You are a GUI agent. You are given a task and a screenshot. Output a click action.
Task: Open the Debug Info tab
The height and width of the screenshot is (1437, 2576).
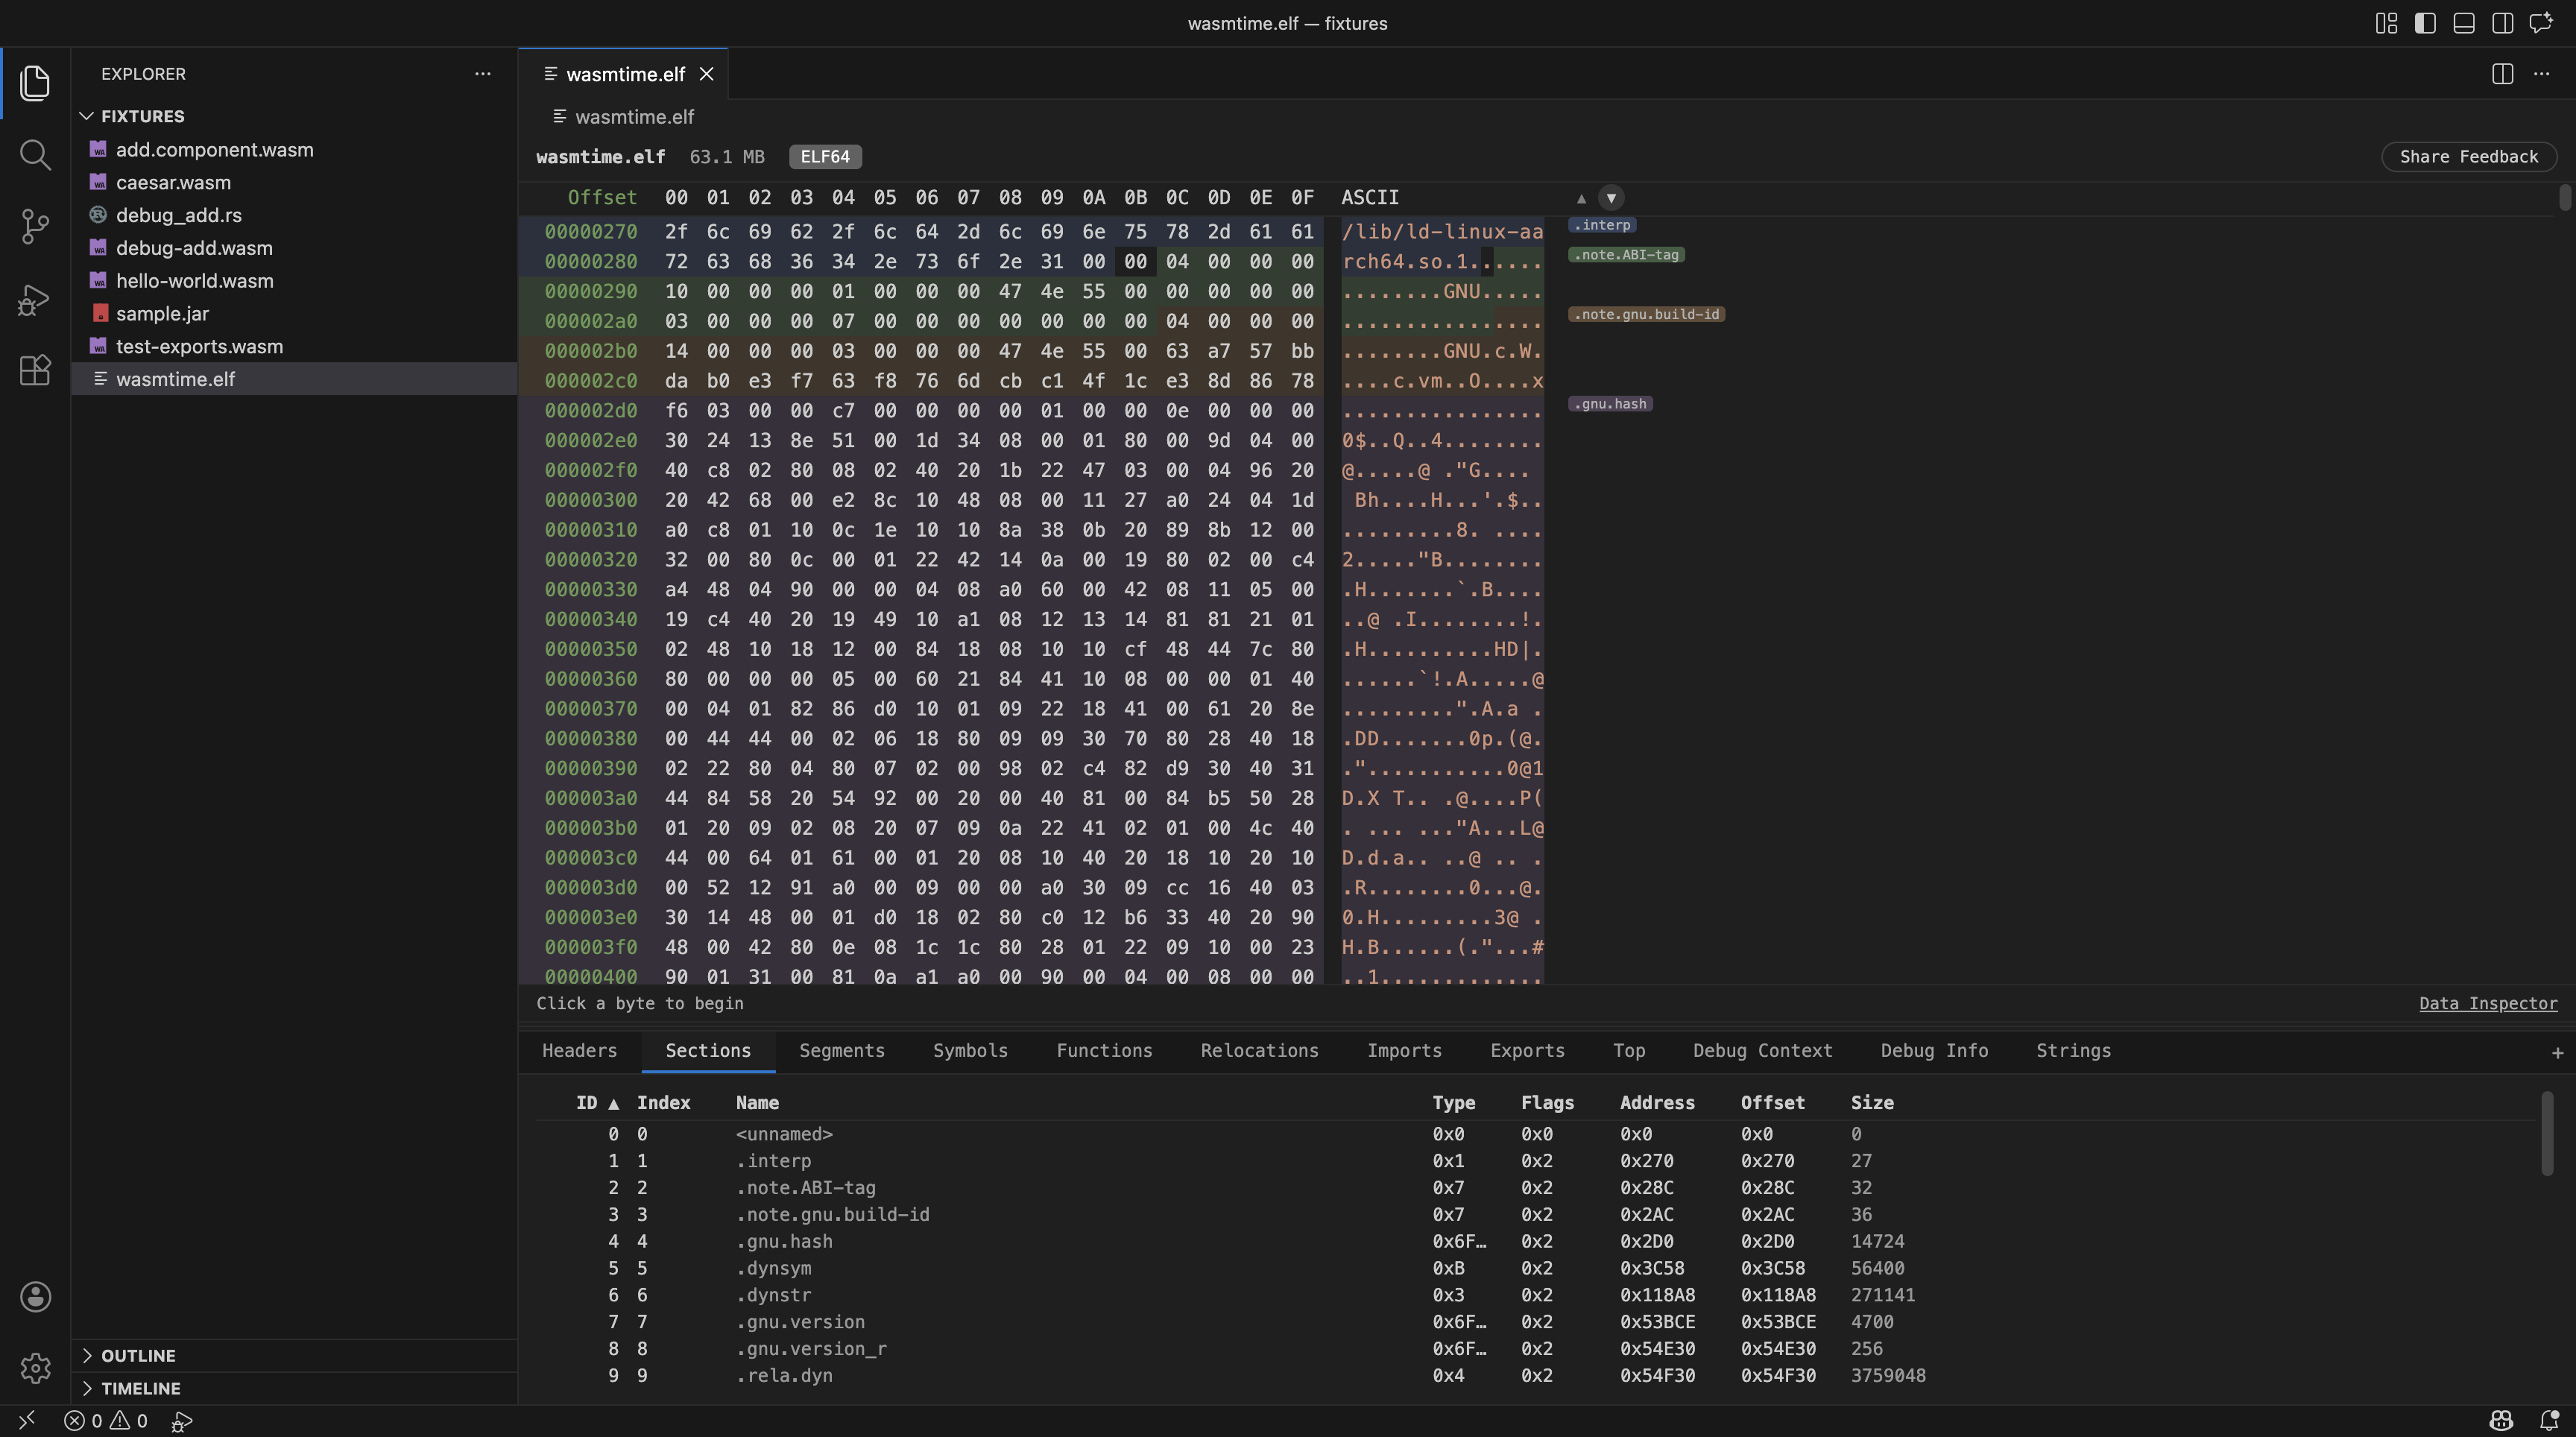click(x=1934, y=1051)
